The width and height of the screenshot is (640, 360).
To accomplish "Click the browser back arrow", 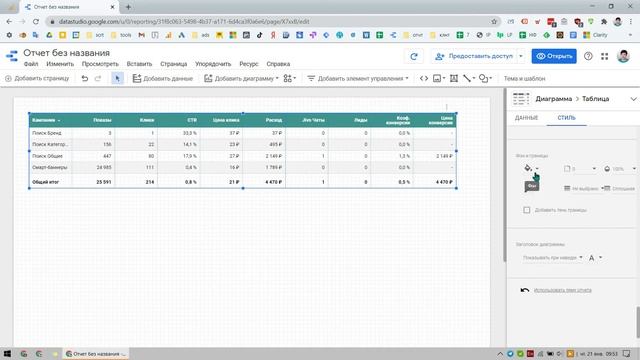I will (9, 22).
